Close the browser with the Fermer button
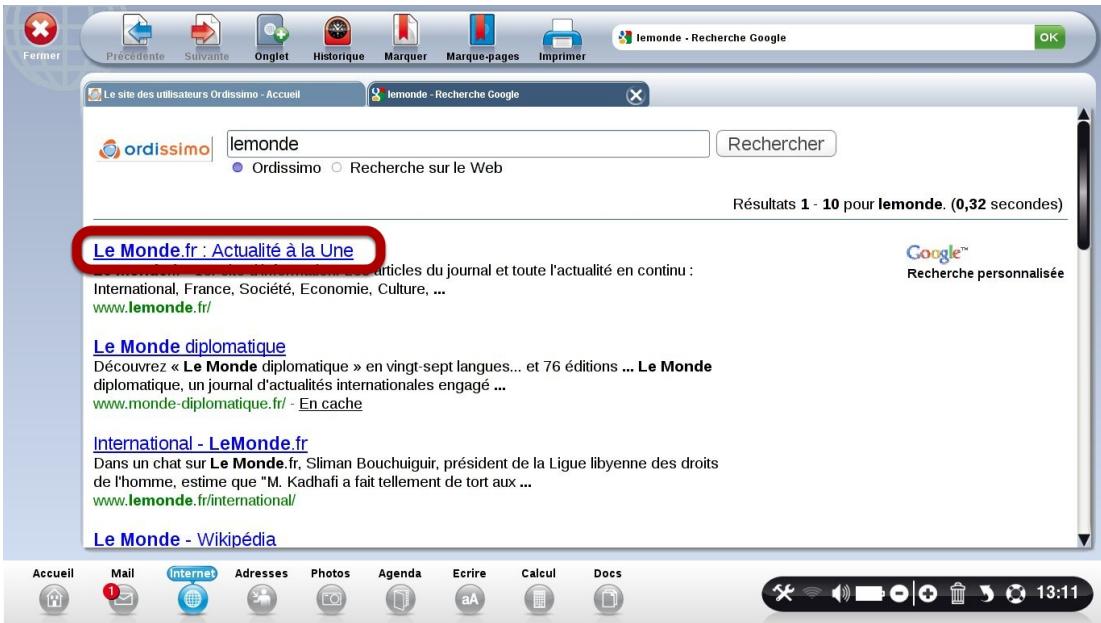This screenshot has width=1101, height=623. coord(41,37)
